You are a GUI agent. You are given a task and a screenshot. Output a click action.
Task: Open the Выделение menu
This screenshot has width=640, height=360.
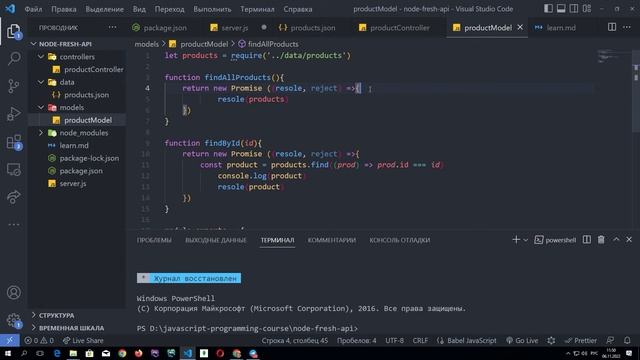(104, 9)
